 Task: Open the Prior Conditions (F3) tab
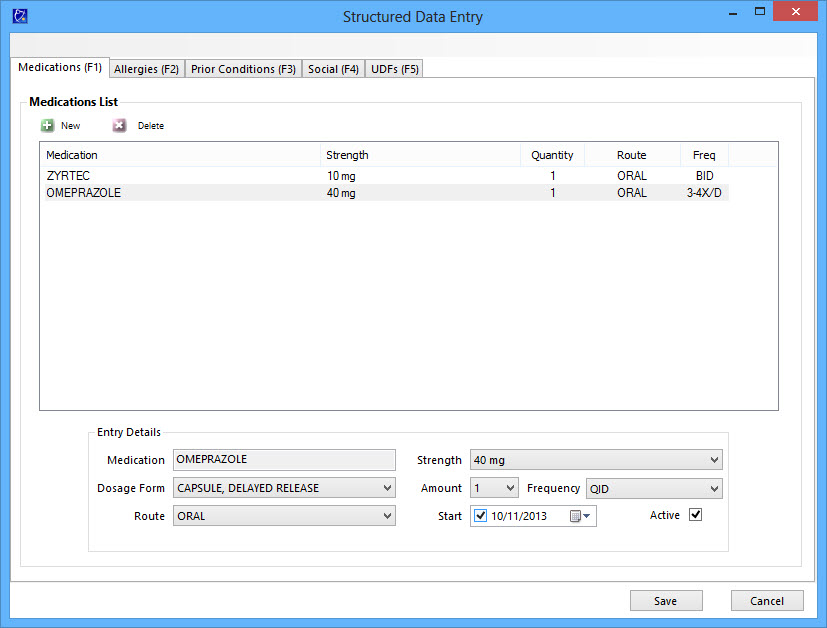(243, 69)
